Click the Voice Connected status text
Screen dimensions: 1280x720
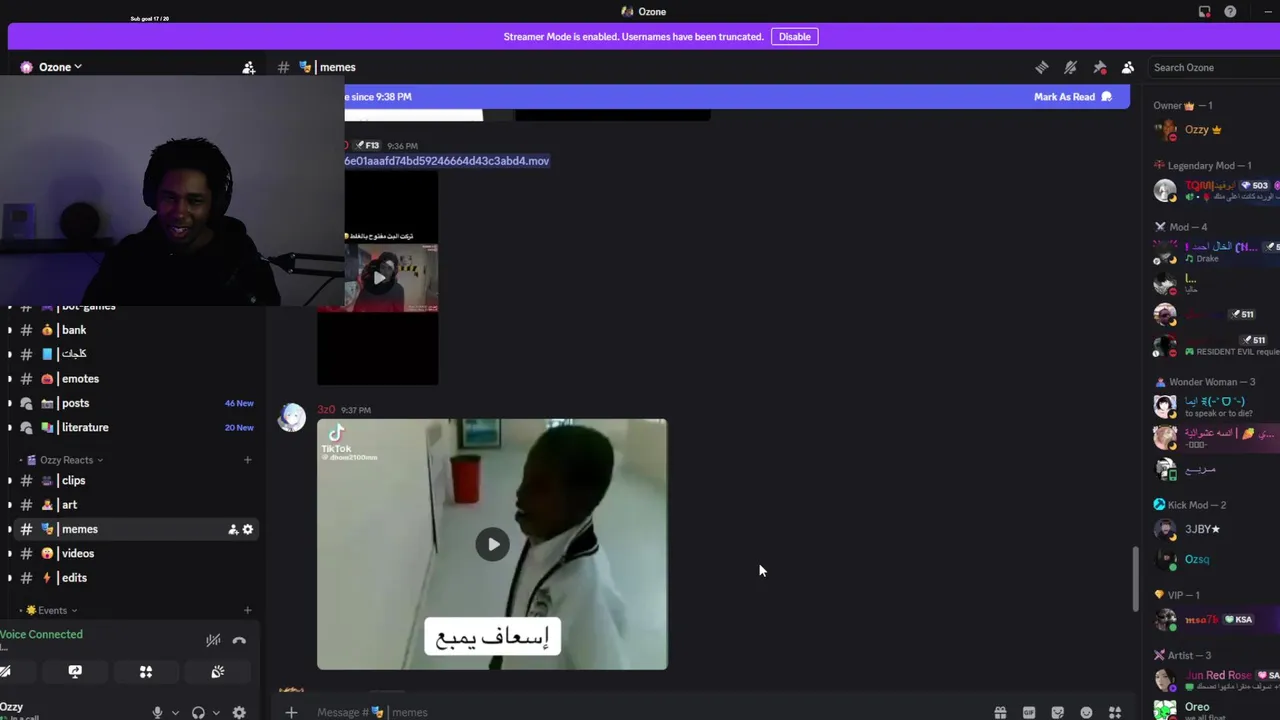point(41,634)
